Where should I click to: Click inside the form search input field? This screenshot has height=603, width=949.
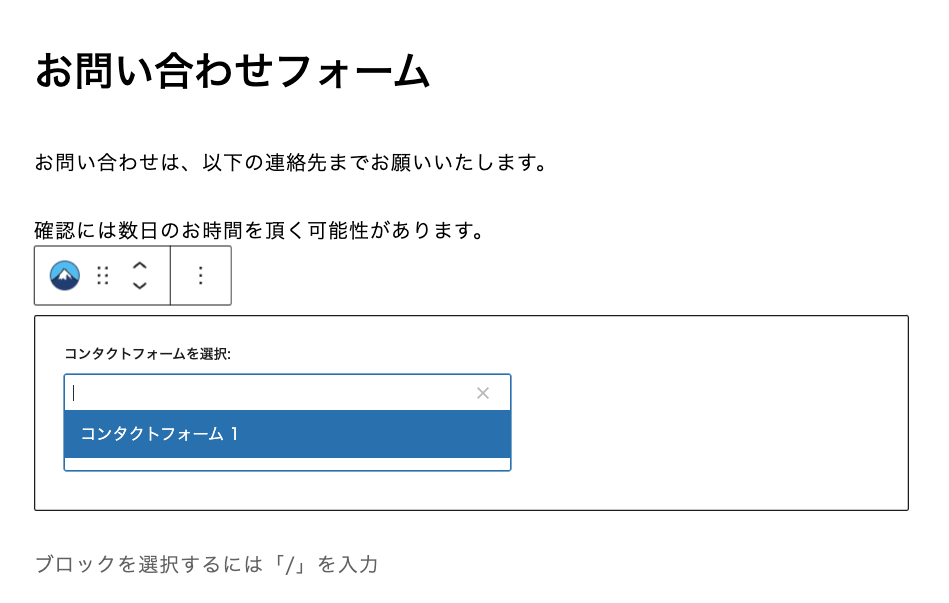[250, 392]
